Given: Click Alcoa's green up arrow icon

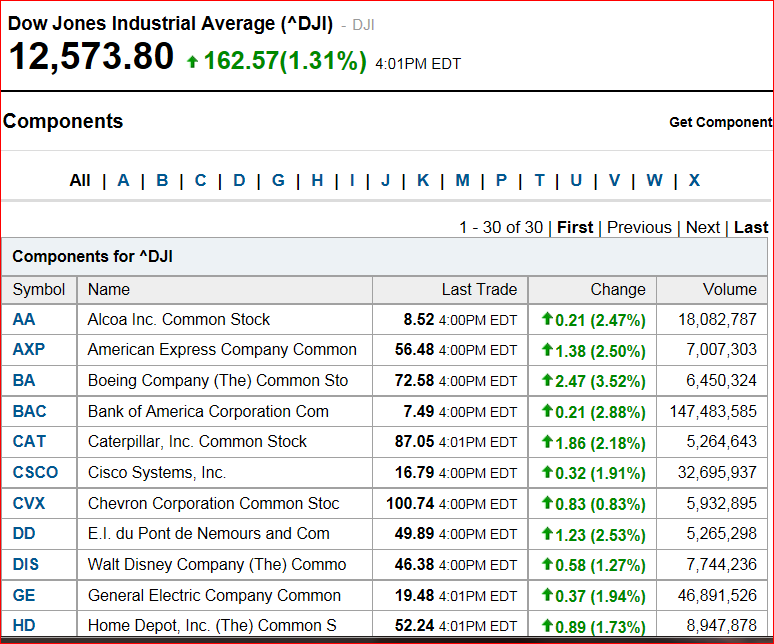Looking at the screenshot, I should click(547, 319).
